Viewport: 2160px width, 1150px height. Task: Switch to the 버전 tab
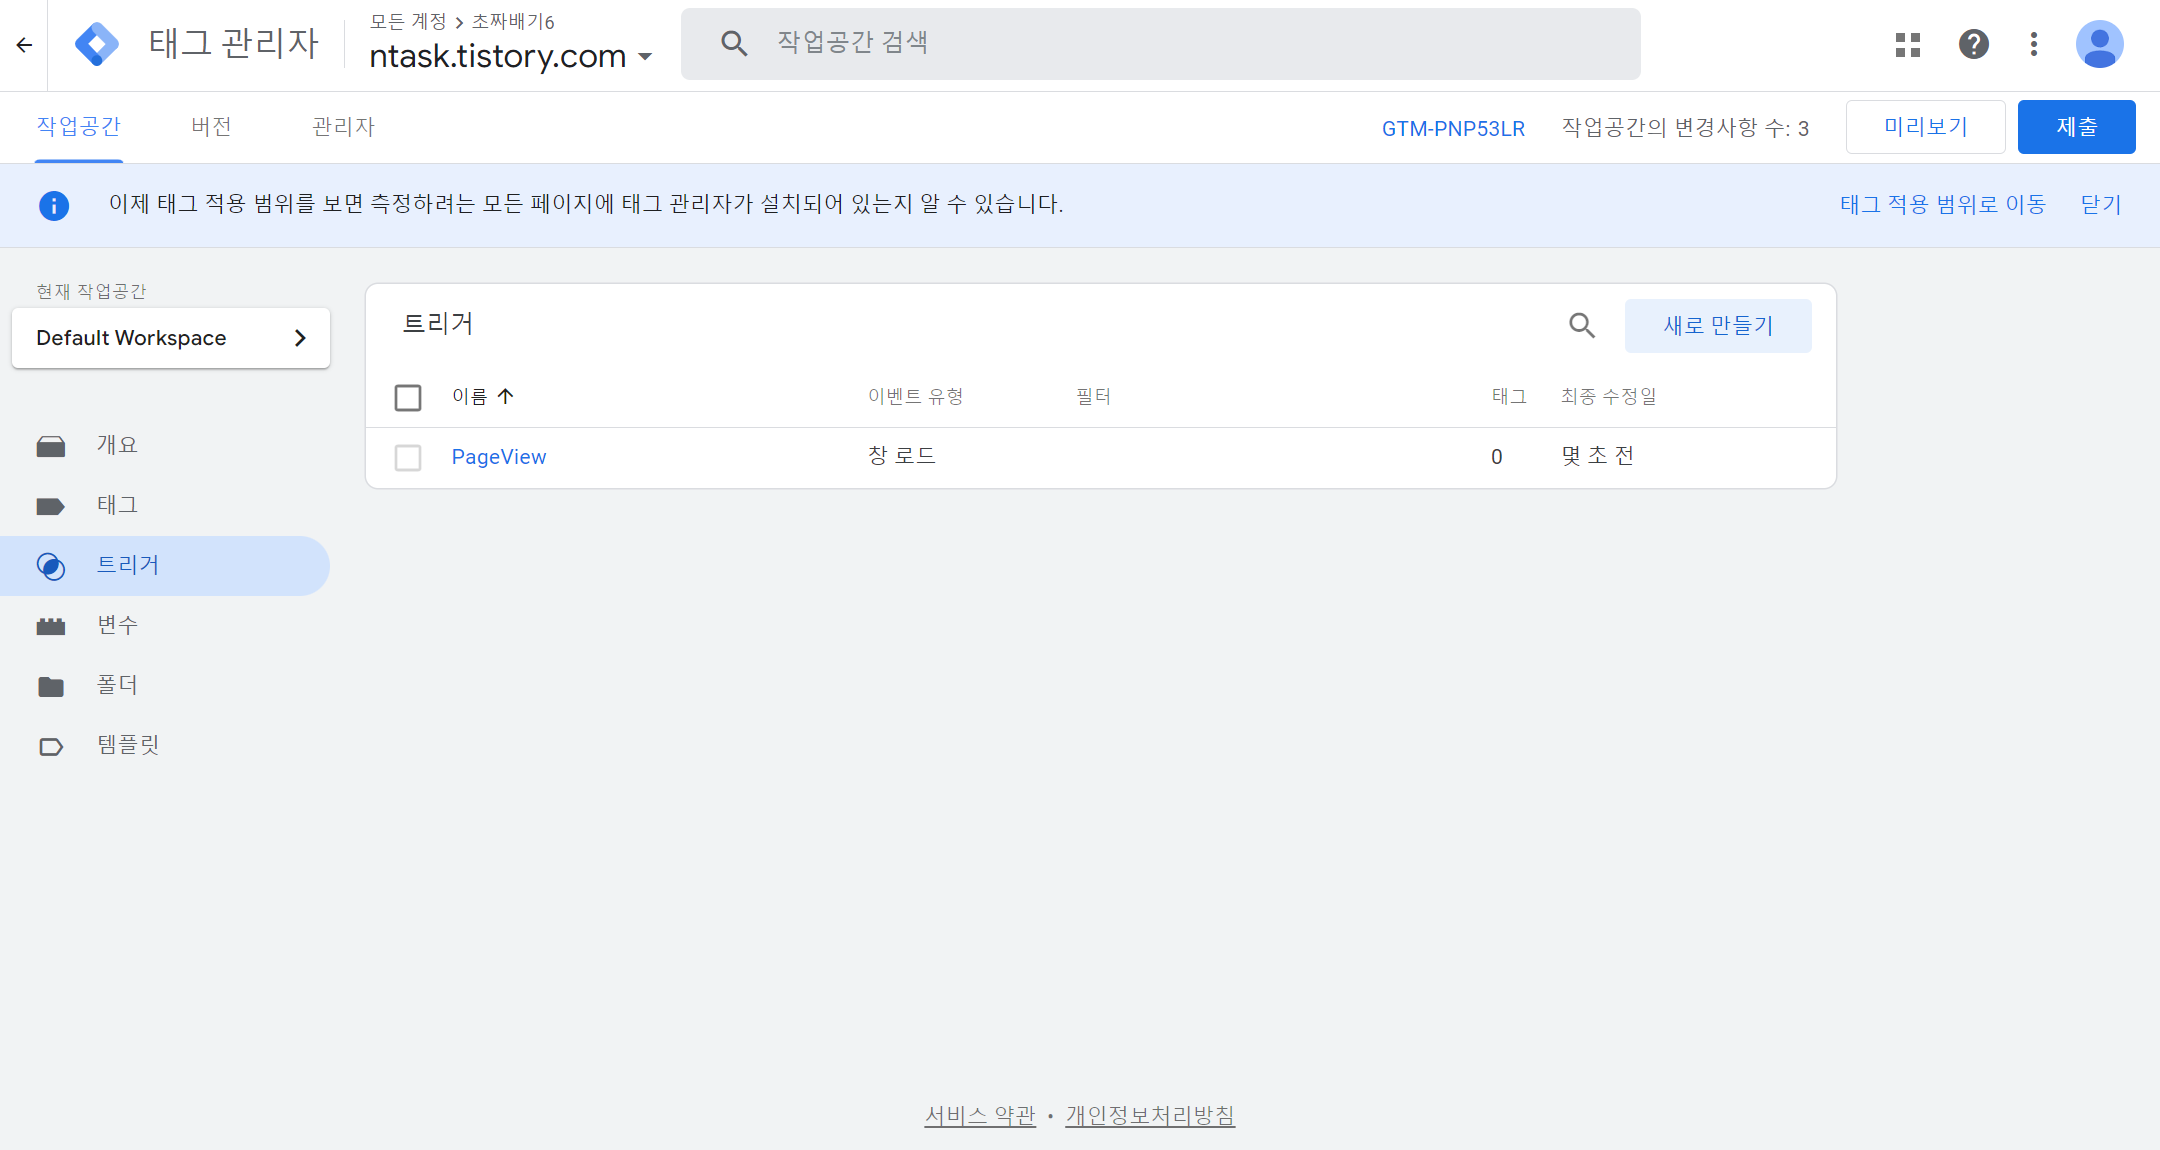coord(211,127)
